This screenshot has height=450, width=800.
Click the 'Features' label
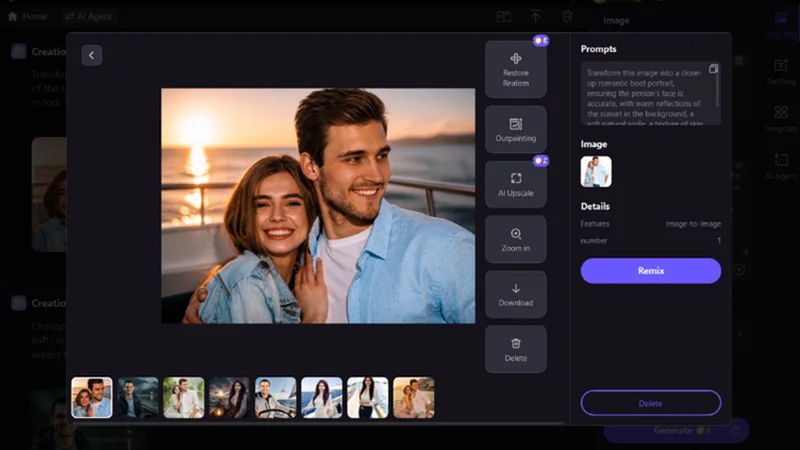point(594,224)
